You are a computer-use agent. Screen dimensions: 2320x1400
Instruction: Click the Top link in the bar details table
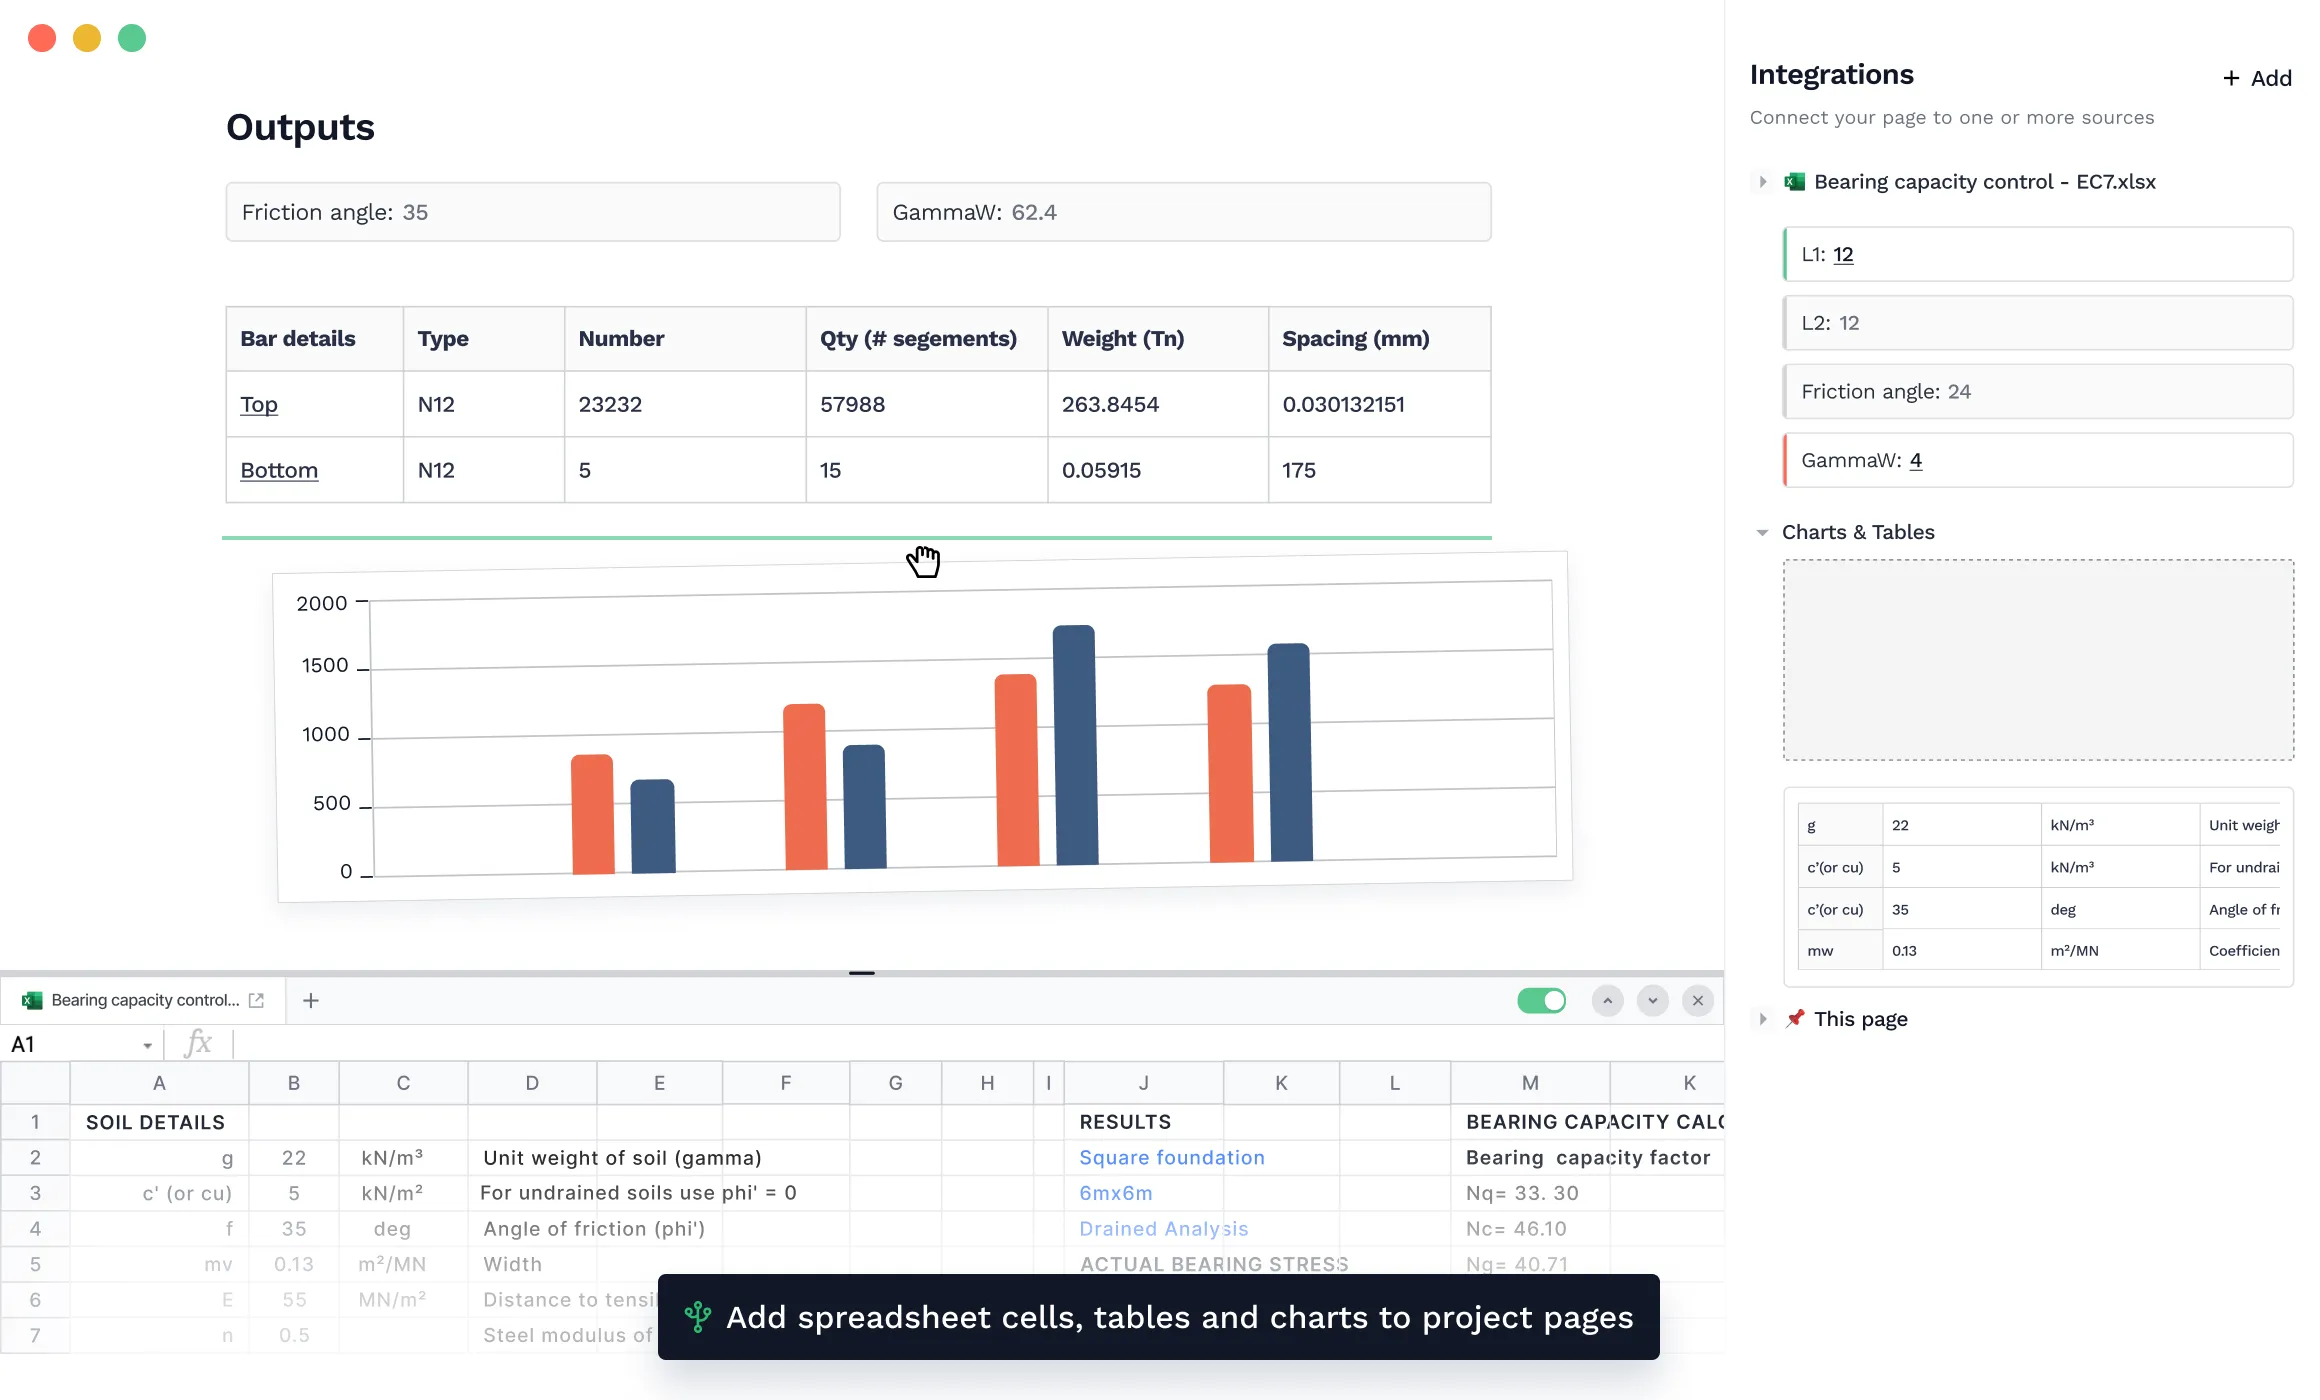259,404
